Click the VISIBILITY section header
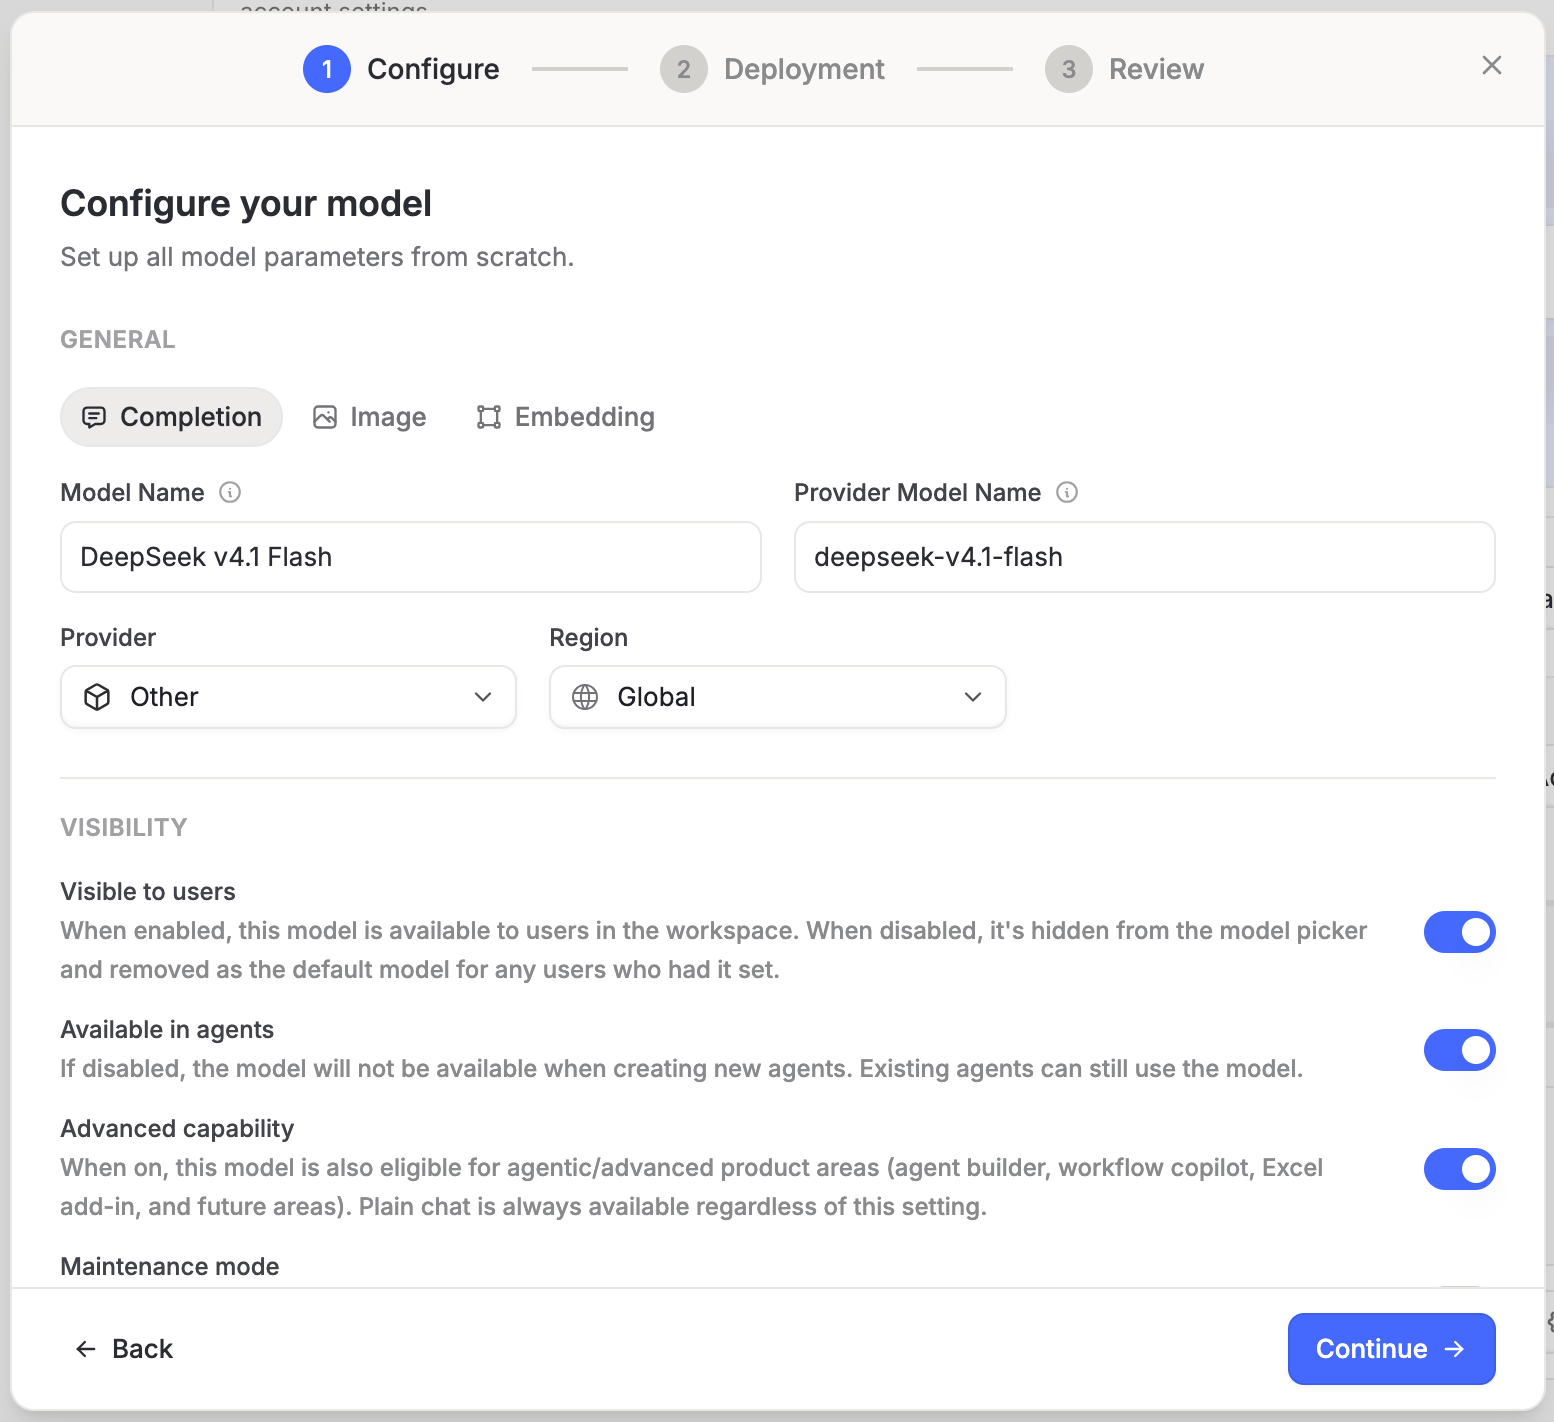Image resolution: width=1554 pixels, height=1422 pixels. click(124, 828)
